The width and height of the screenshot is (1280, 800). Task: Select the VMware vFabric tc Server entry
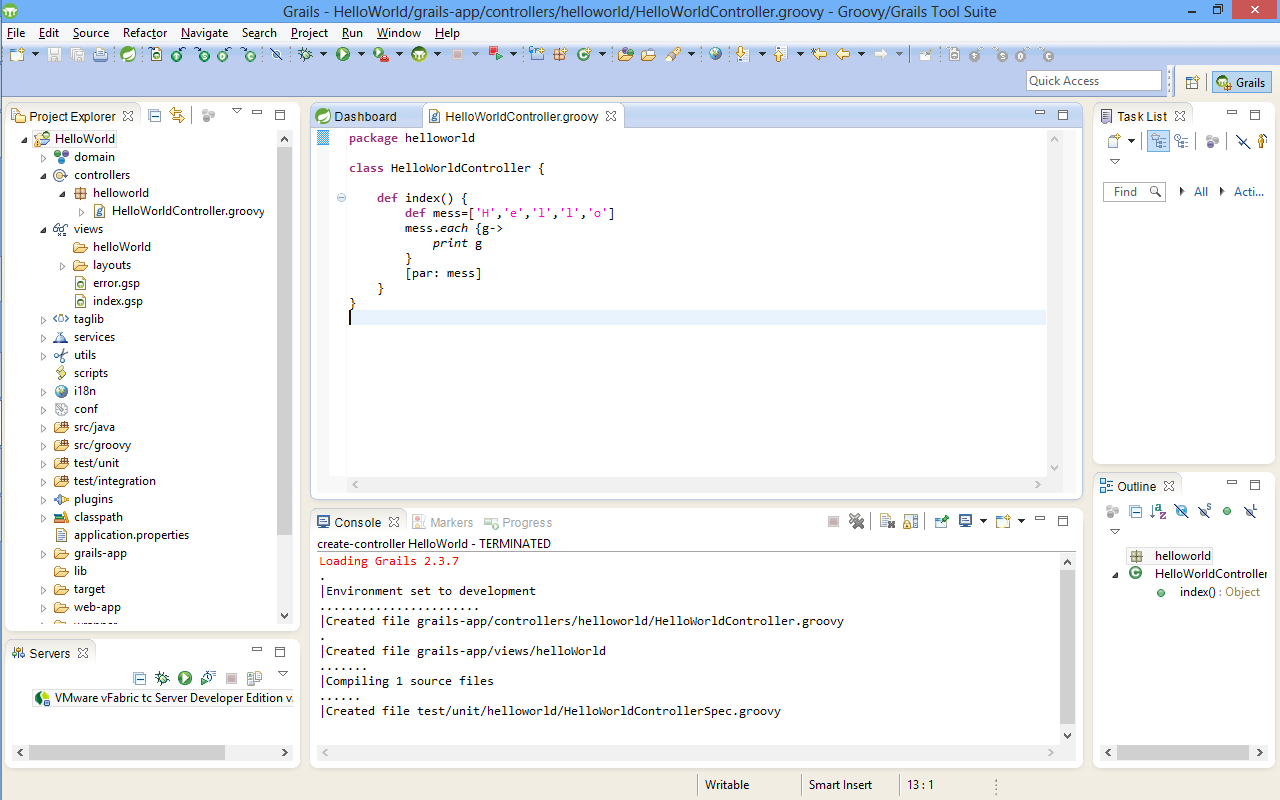(164, 698)
